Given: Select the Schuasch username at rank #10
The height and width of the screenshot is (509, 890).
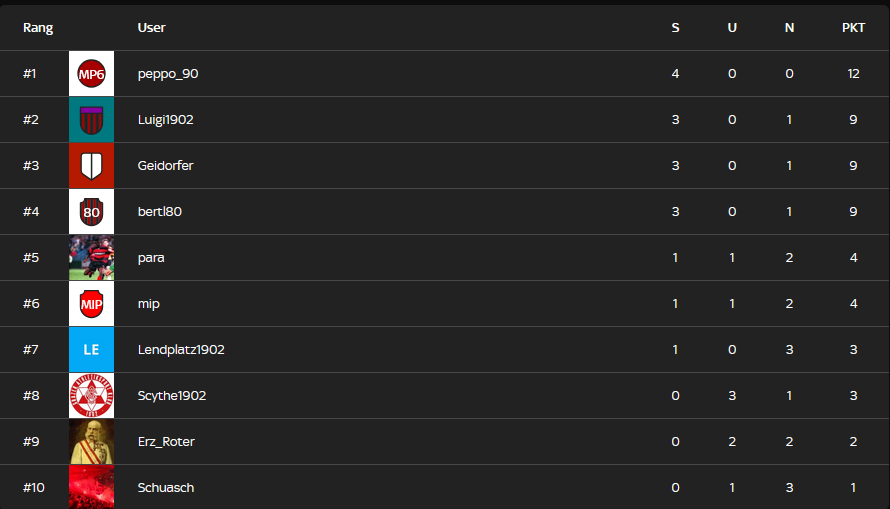Looking at the screenshot, I should click(x=166, y=487).
